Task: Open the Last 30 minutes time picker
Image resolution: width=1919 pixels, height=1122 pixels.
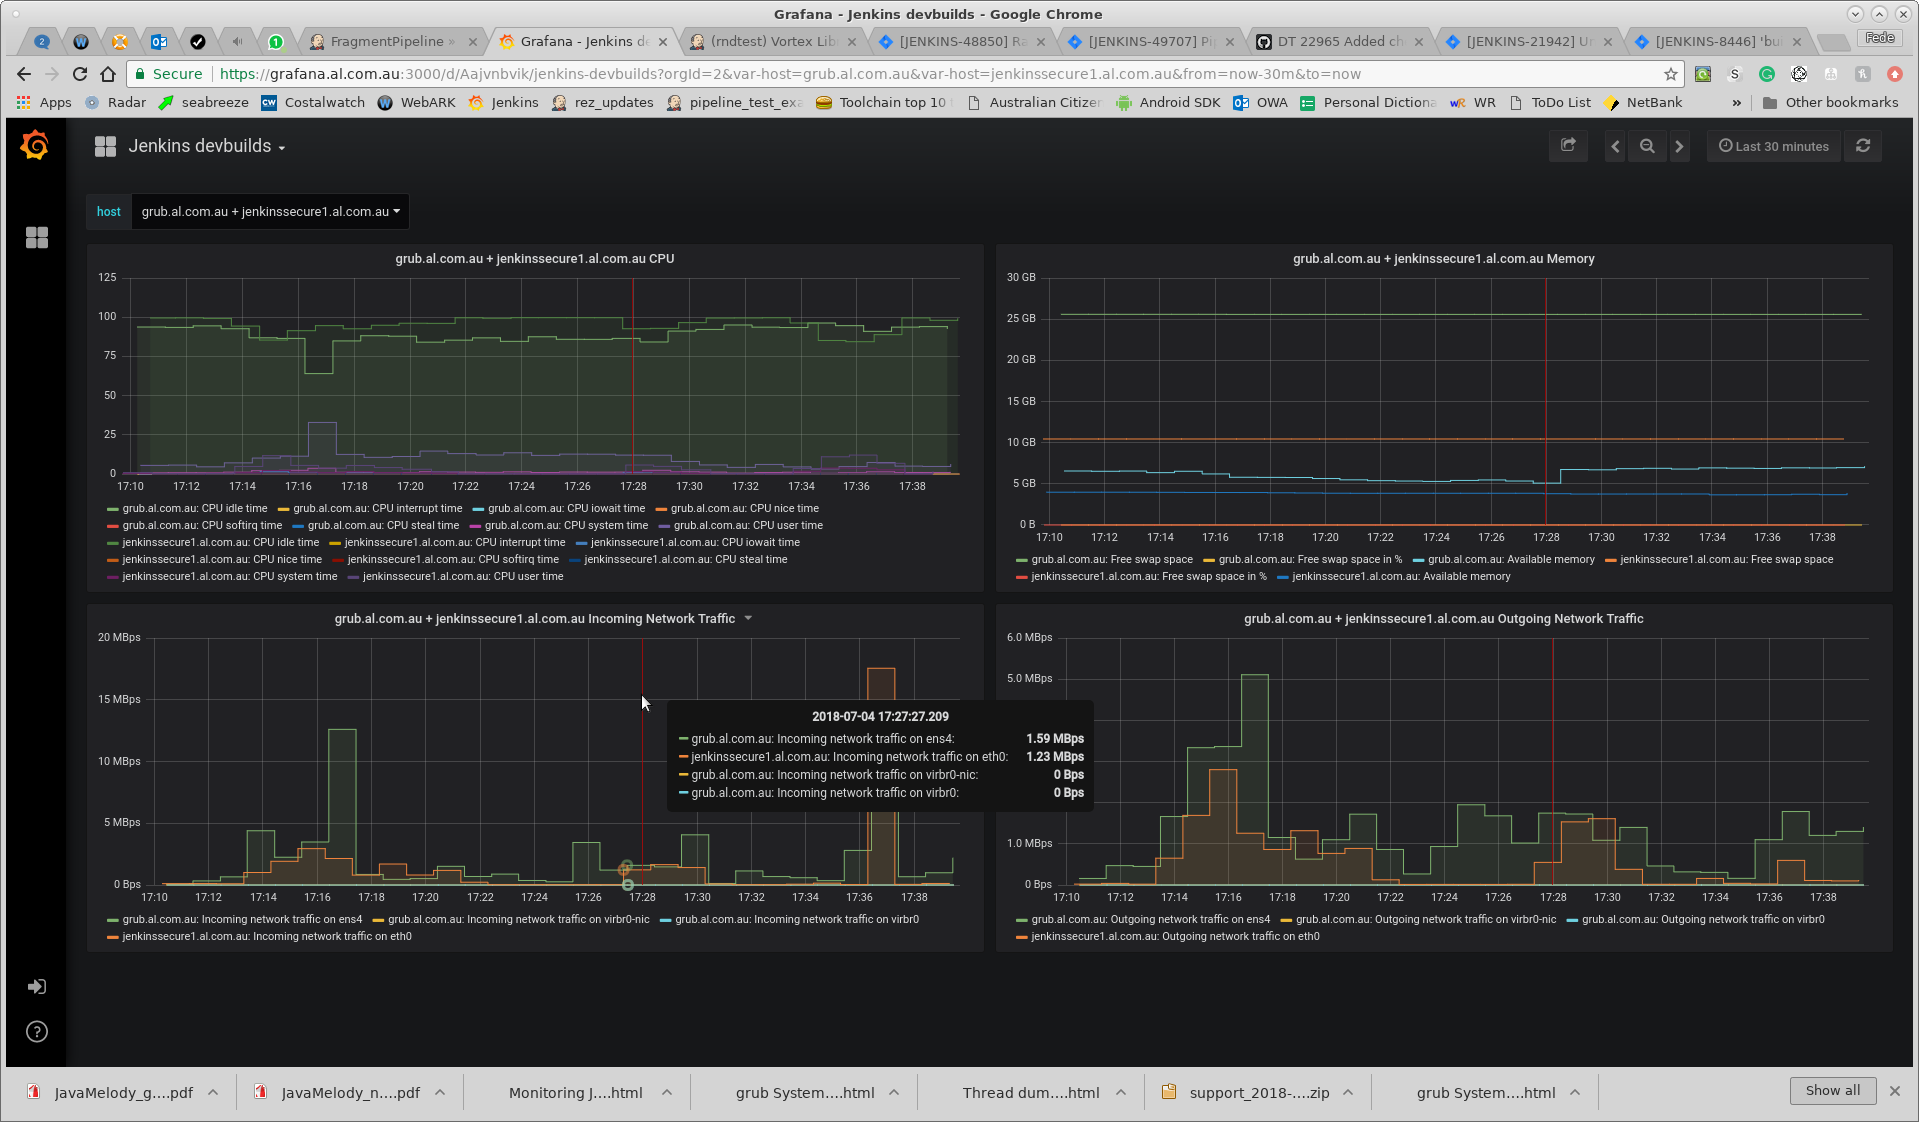Action: (x=1774, y=146)
